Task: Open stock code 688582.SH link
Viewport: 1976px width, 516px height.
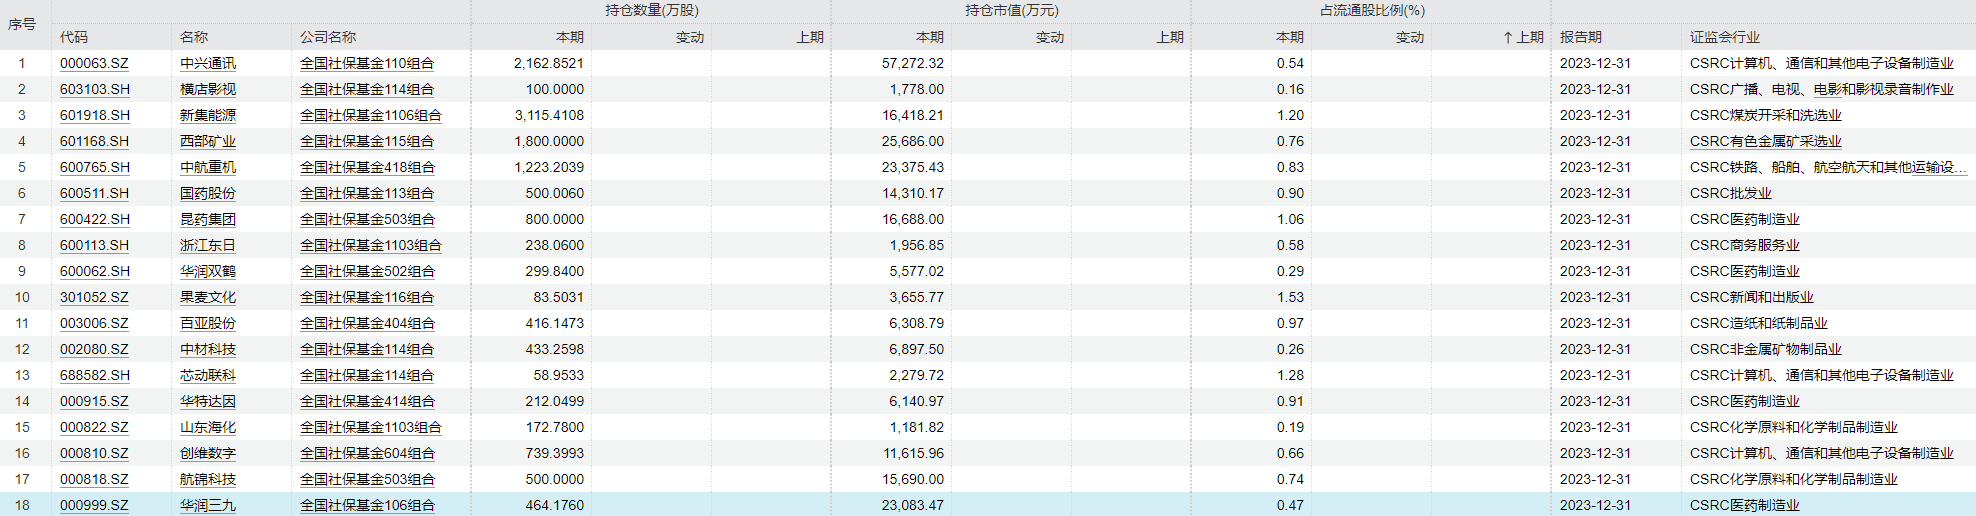Action: click(94, 375)
